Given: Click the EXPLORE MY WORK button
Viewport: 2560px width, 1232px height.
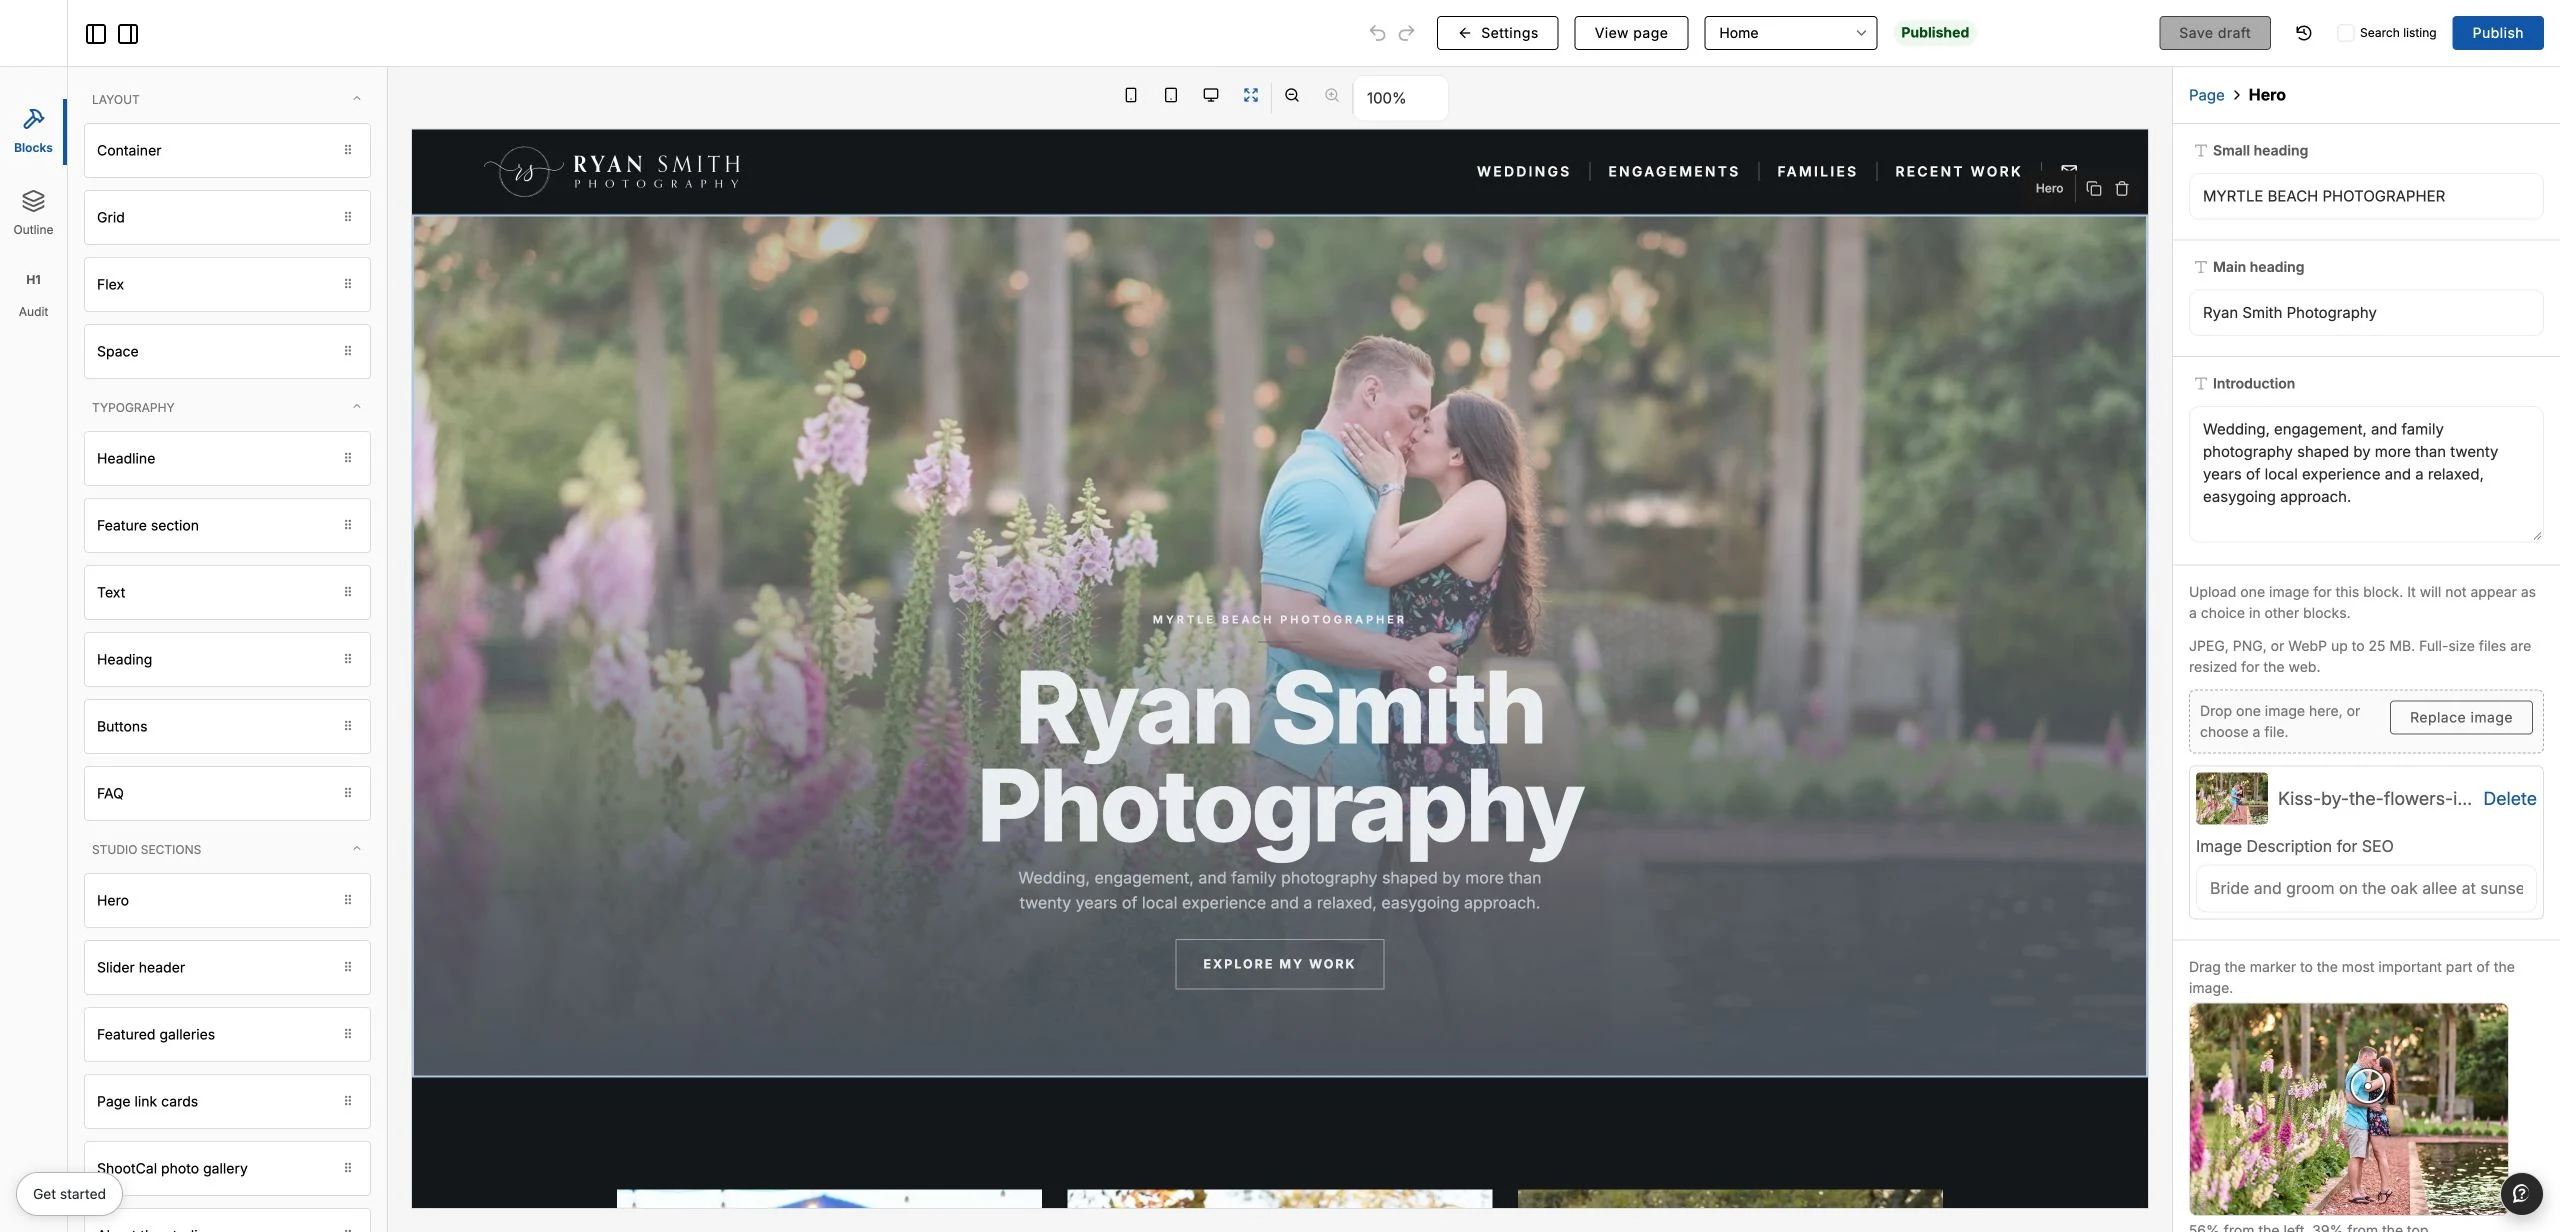Looking at the screenshot, I should [1279, 964].
